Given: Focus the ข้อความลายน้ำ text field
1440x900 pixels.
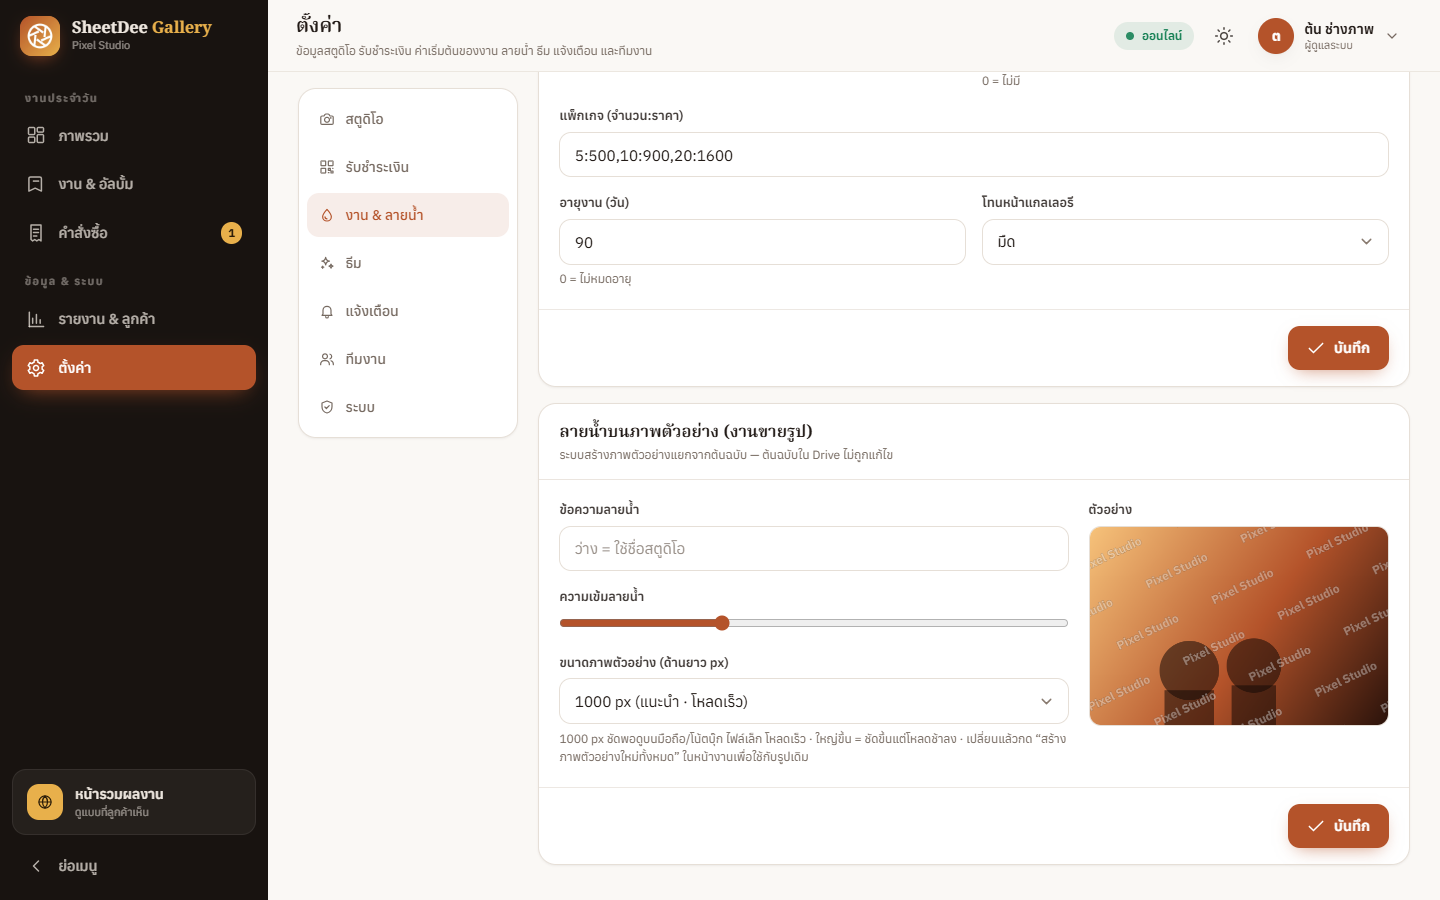Looking at the screenshot, I should [x=814, y=549].
